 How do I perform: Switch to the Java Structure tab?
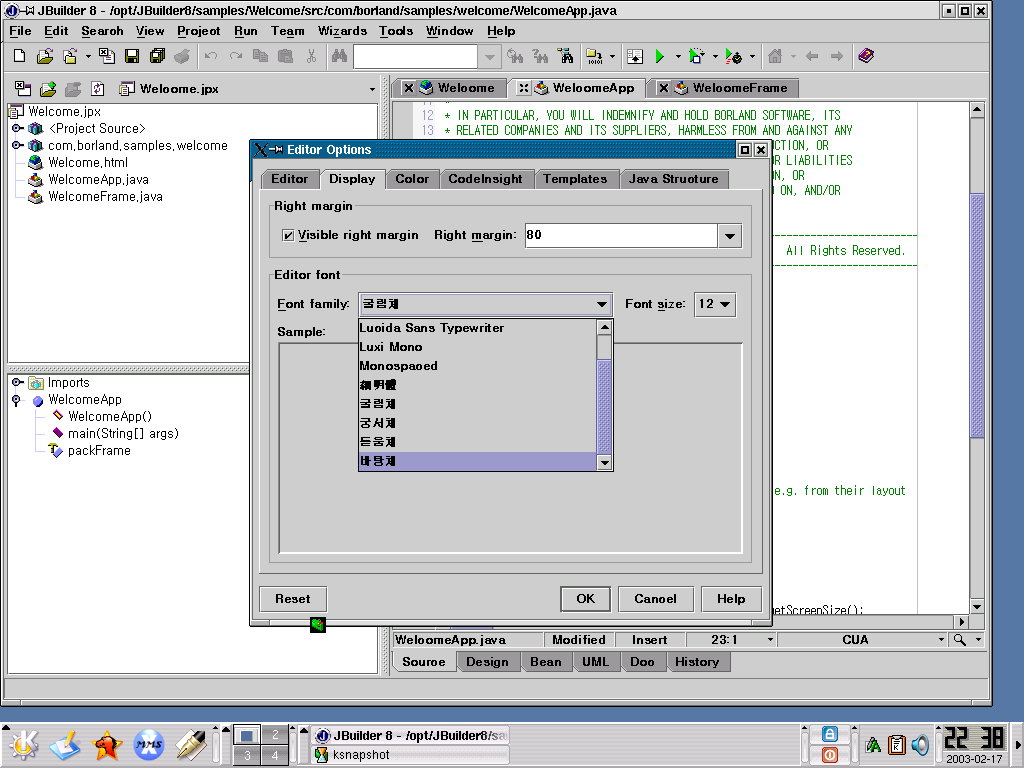[x=674, y=179]
